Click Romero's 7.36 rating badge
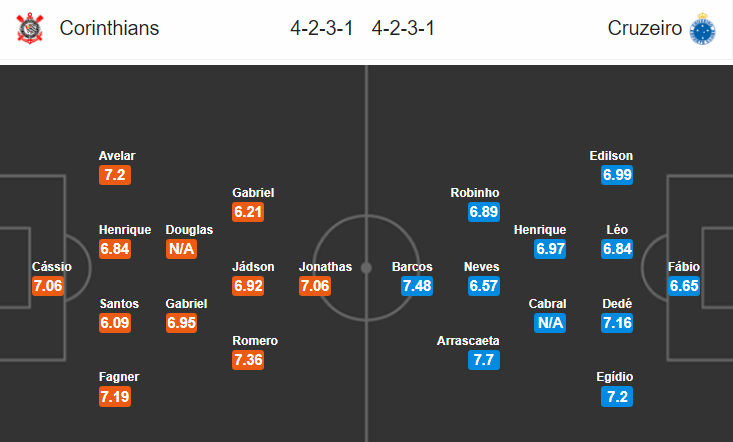Screen dimensions: 733x442 click(248, 360)
